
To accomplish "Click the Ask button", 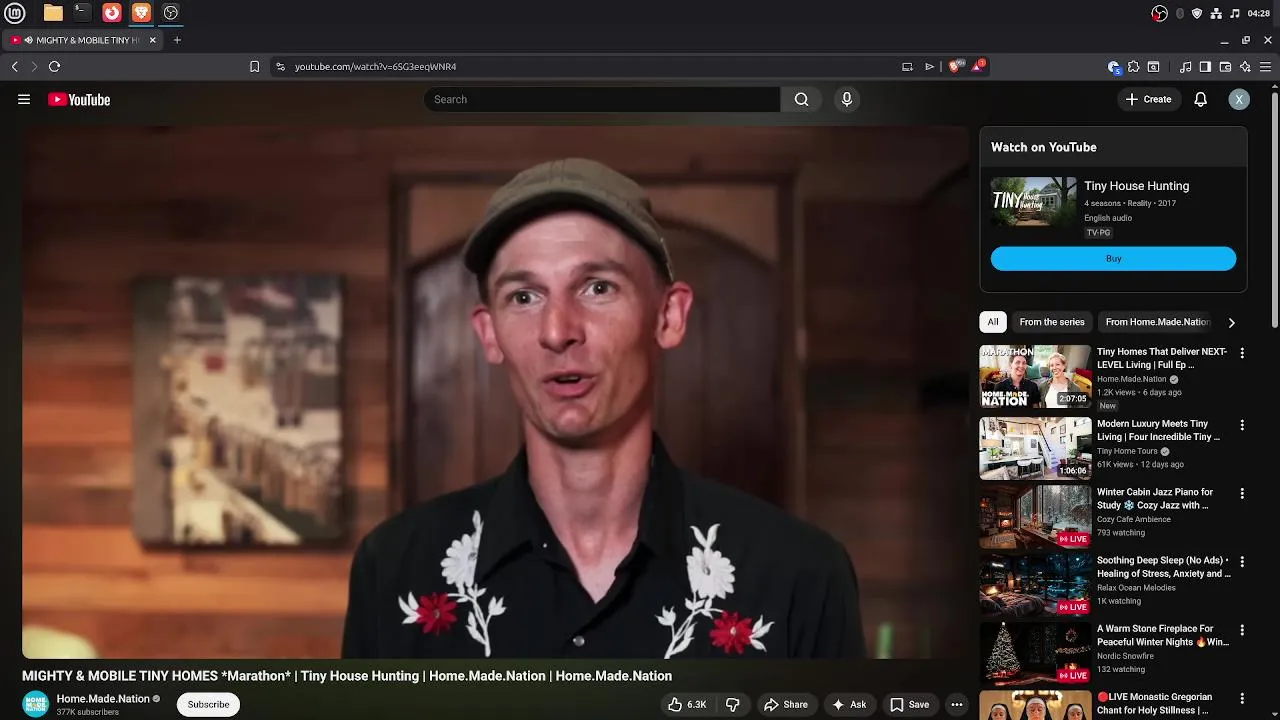I will pos(849,704).
